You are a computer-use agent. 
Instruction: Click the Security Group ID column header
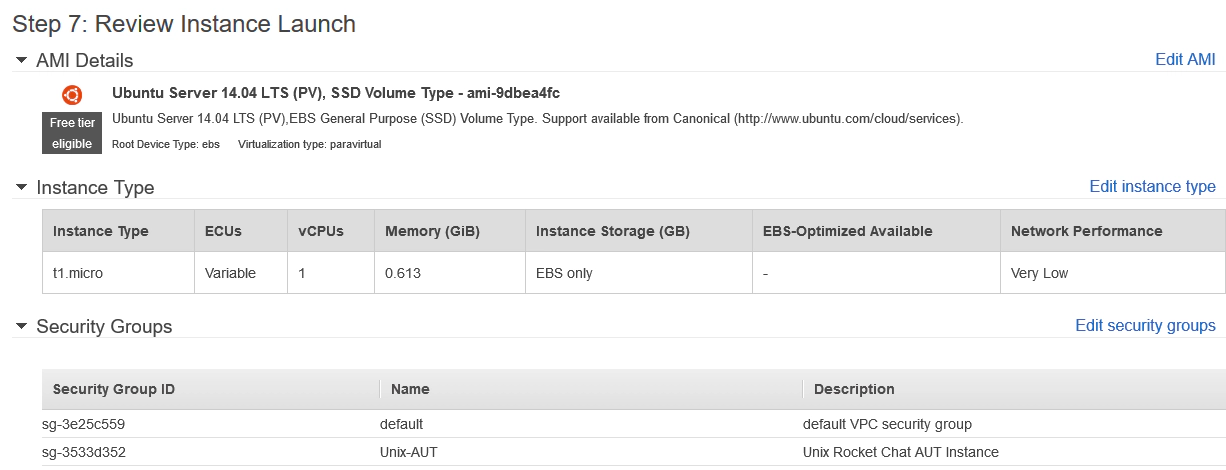coord(113,389)
